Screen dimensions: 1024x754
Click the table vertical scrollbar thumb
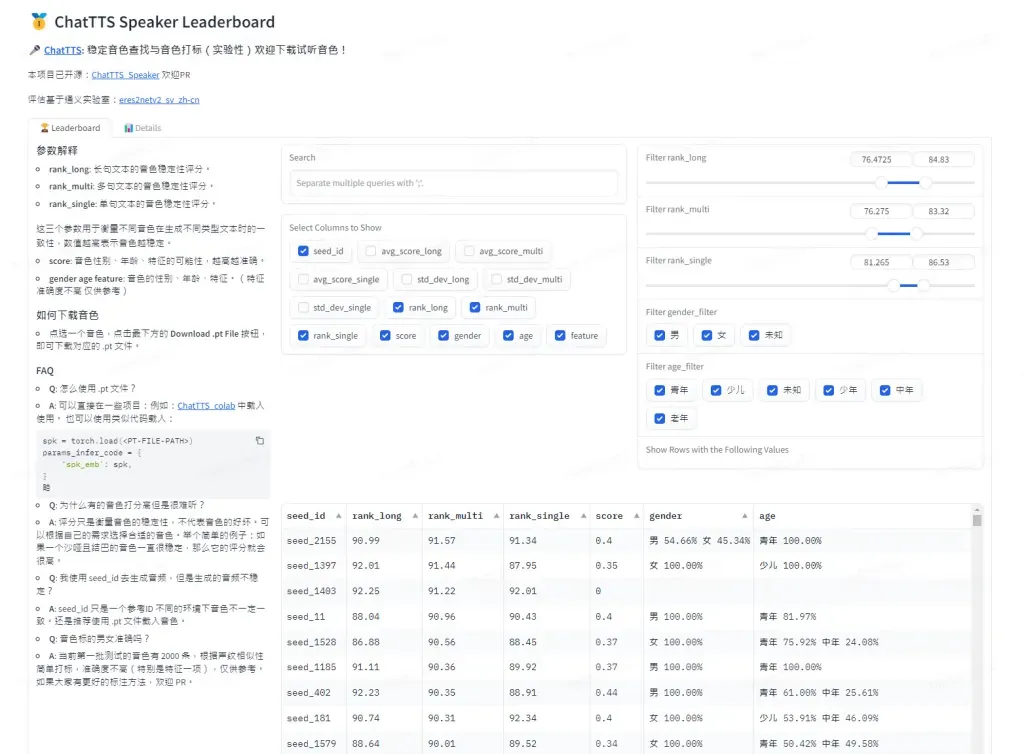(x=976, y=520)
